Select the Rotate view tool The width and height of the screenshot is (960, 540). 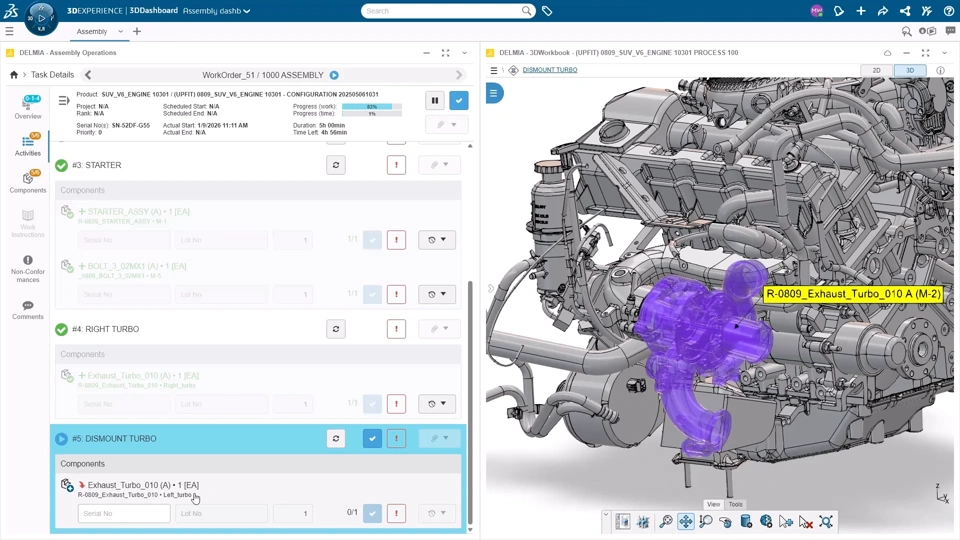[x=726, y=522]
